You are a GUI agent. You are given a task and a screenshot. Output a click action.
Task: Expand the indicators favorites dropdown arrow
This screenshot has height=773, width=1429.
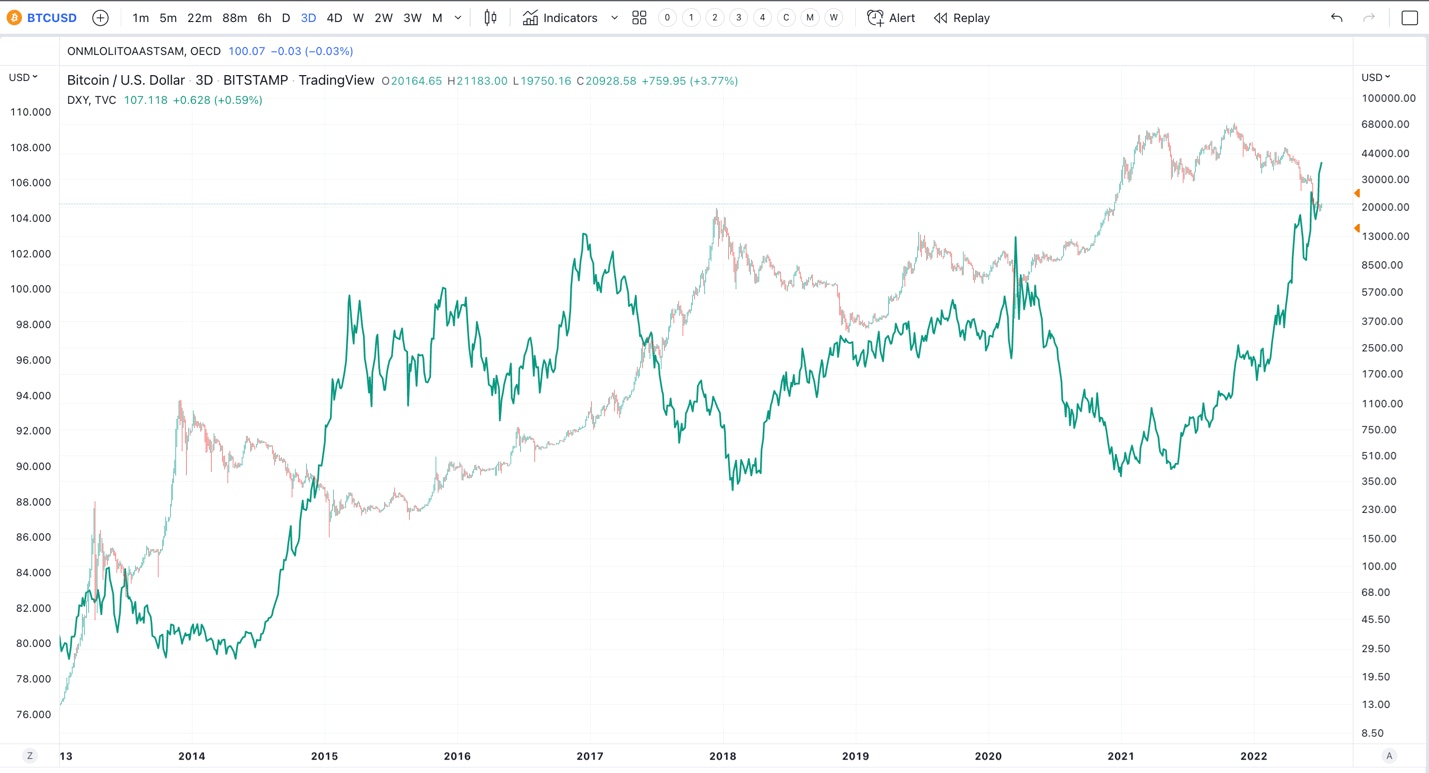(x=614, y=18)
